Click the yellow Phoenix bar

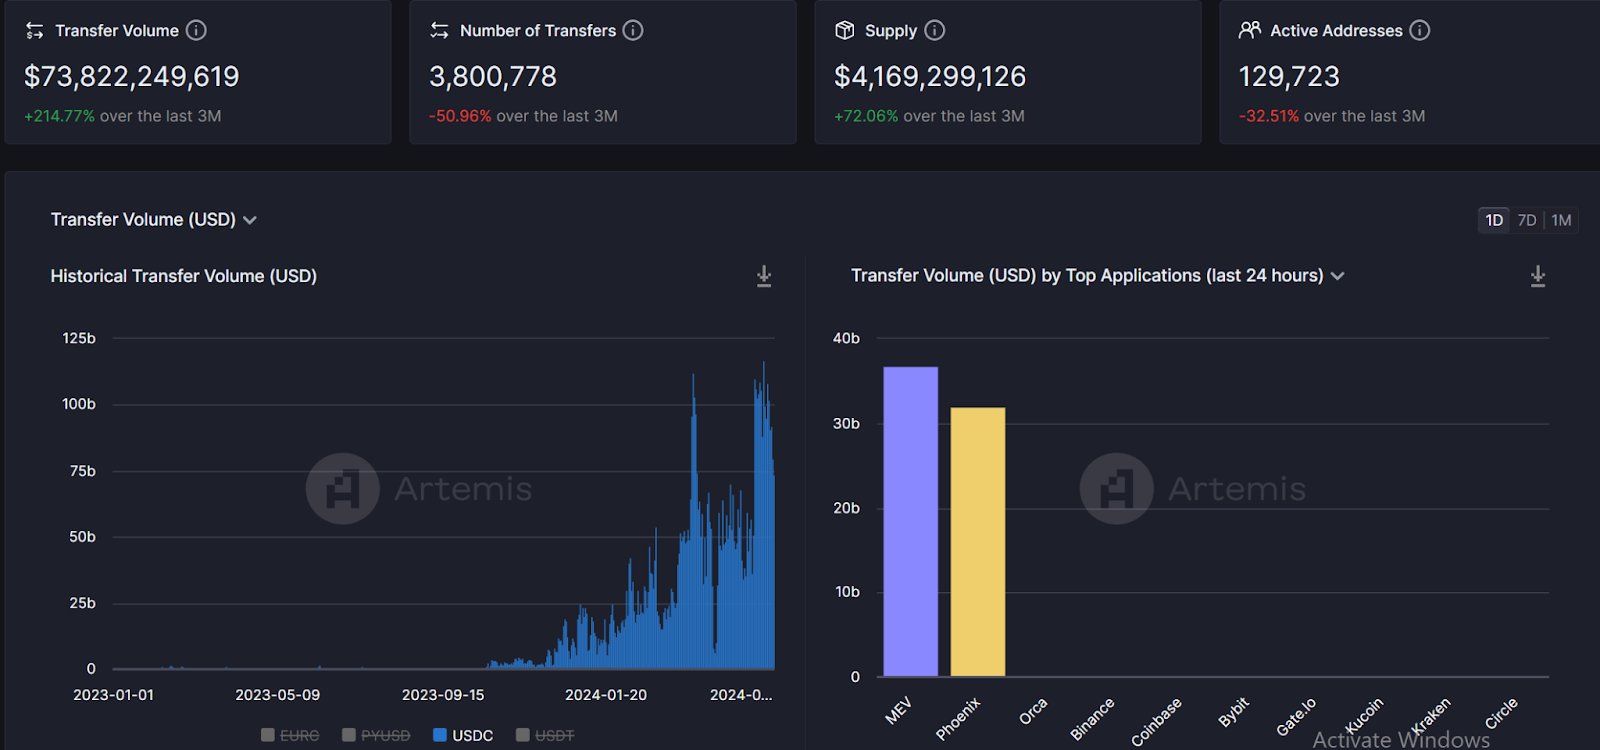978,542
